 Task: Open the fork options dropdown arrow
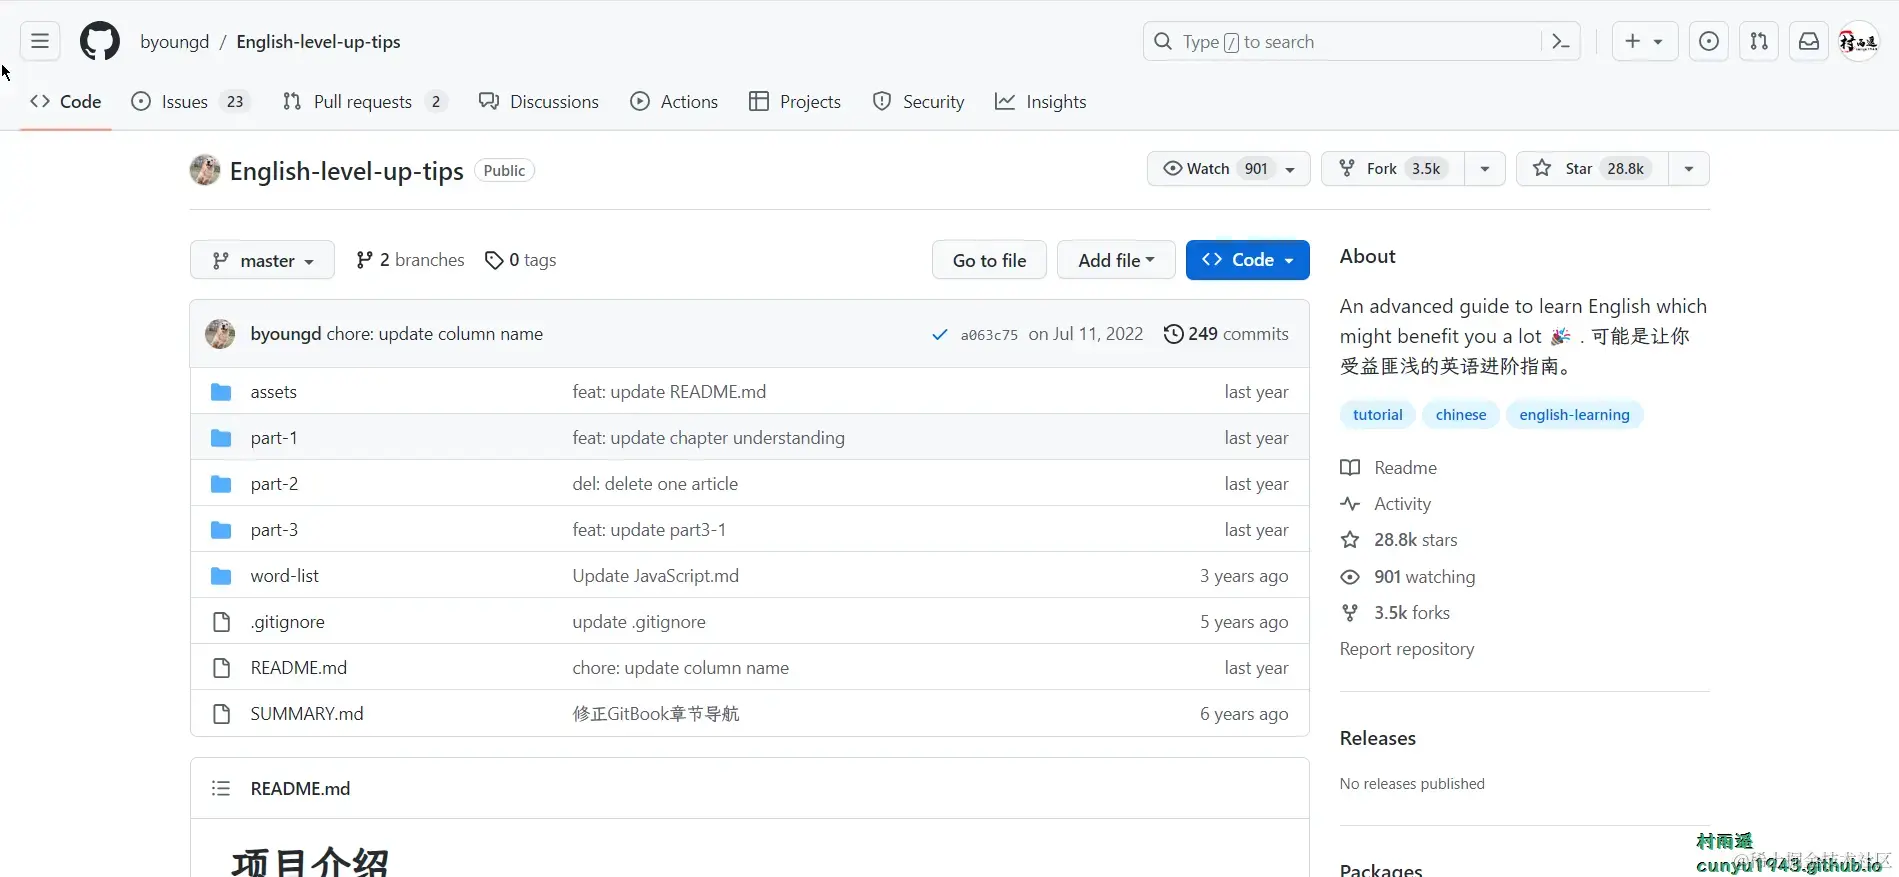1485,169
